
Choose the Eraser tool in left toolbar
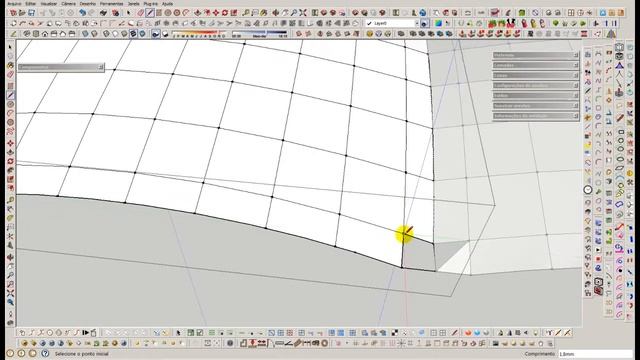[x=11, y=74]
